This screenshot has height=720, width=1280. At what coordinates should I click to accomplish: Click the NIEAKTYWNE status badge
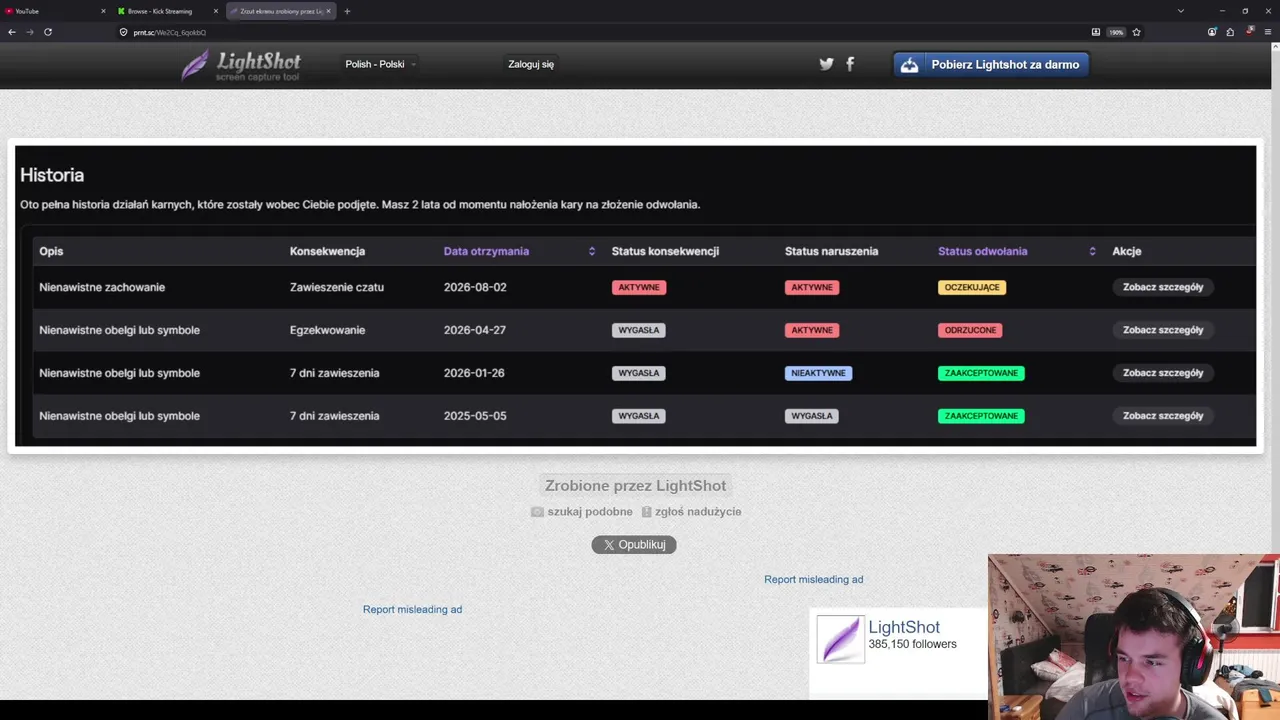point(819,373)
